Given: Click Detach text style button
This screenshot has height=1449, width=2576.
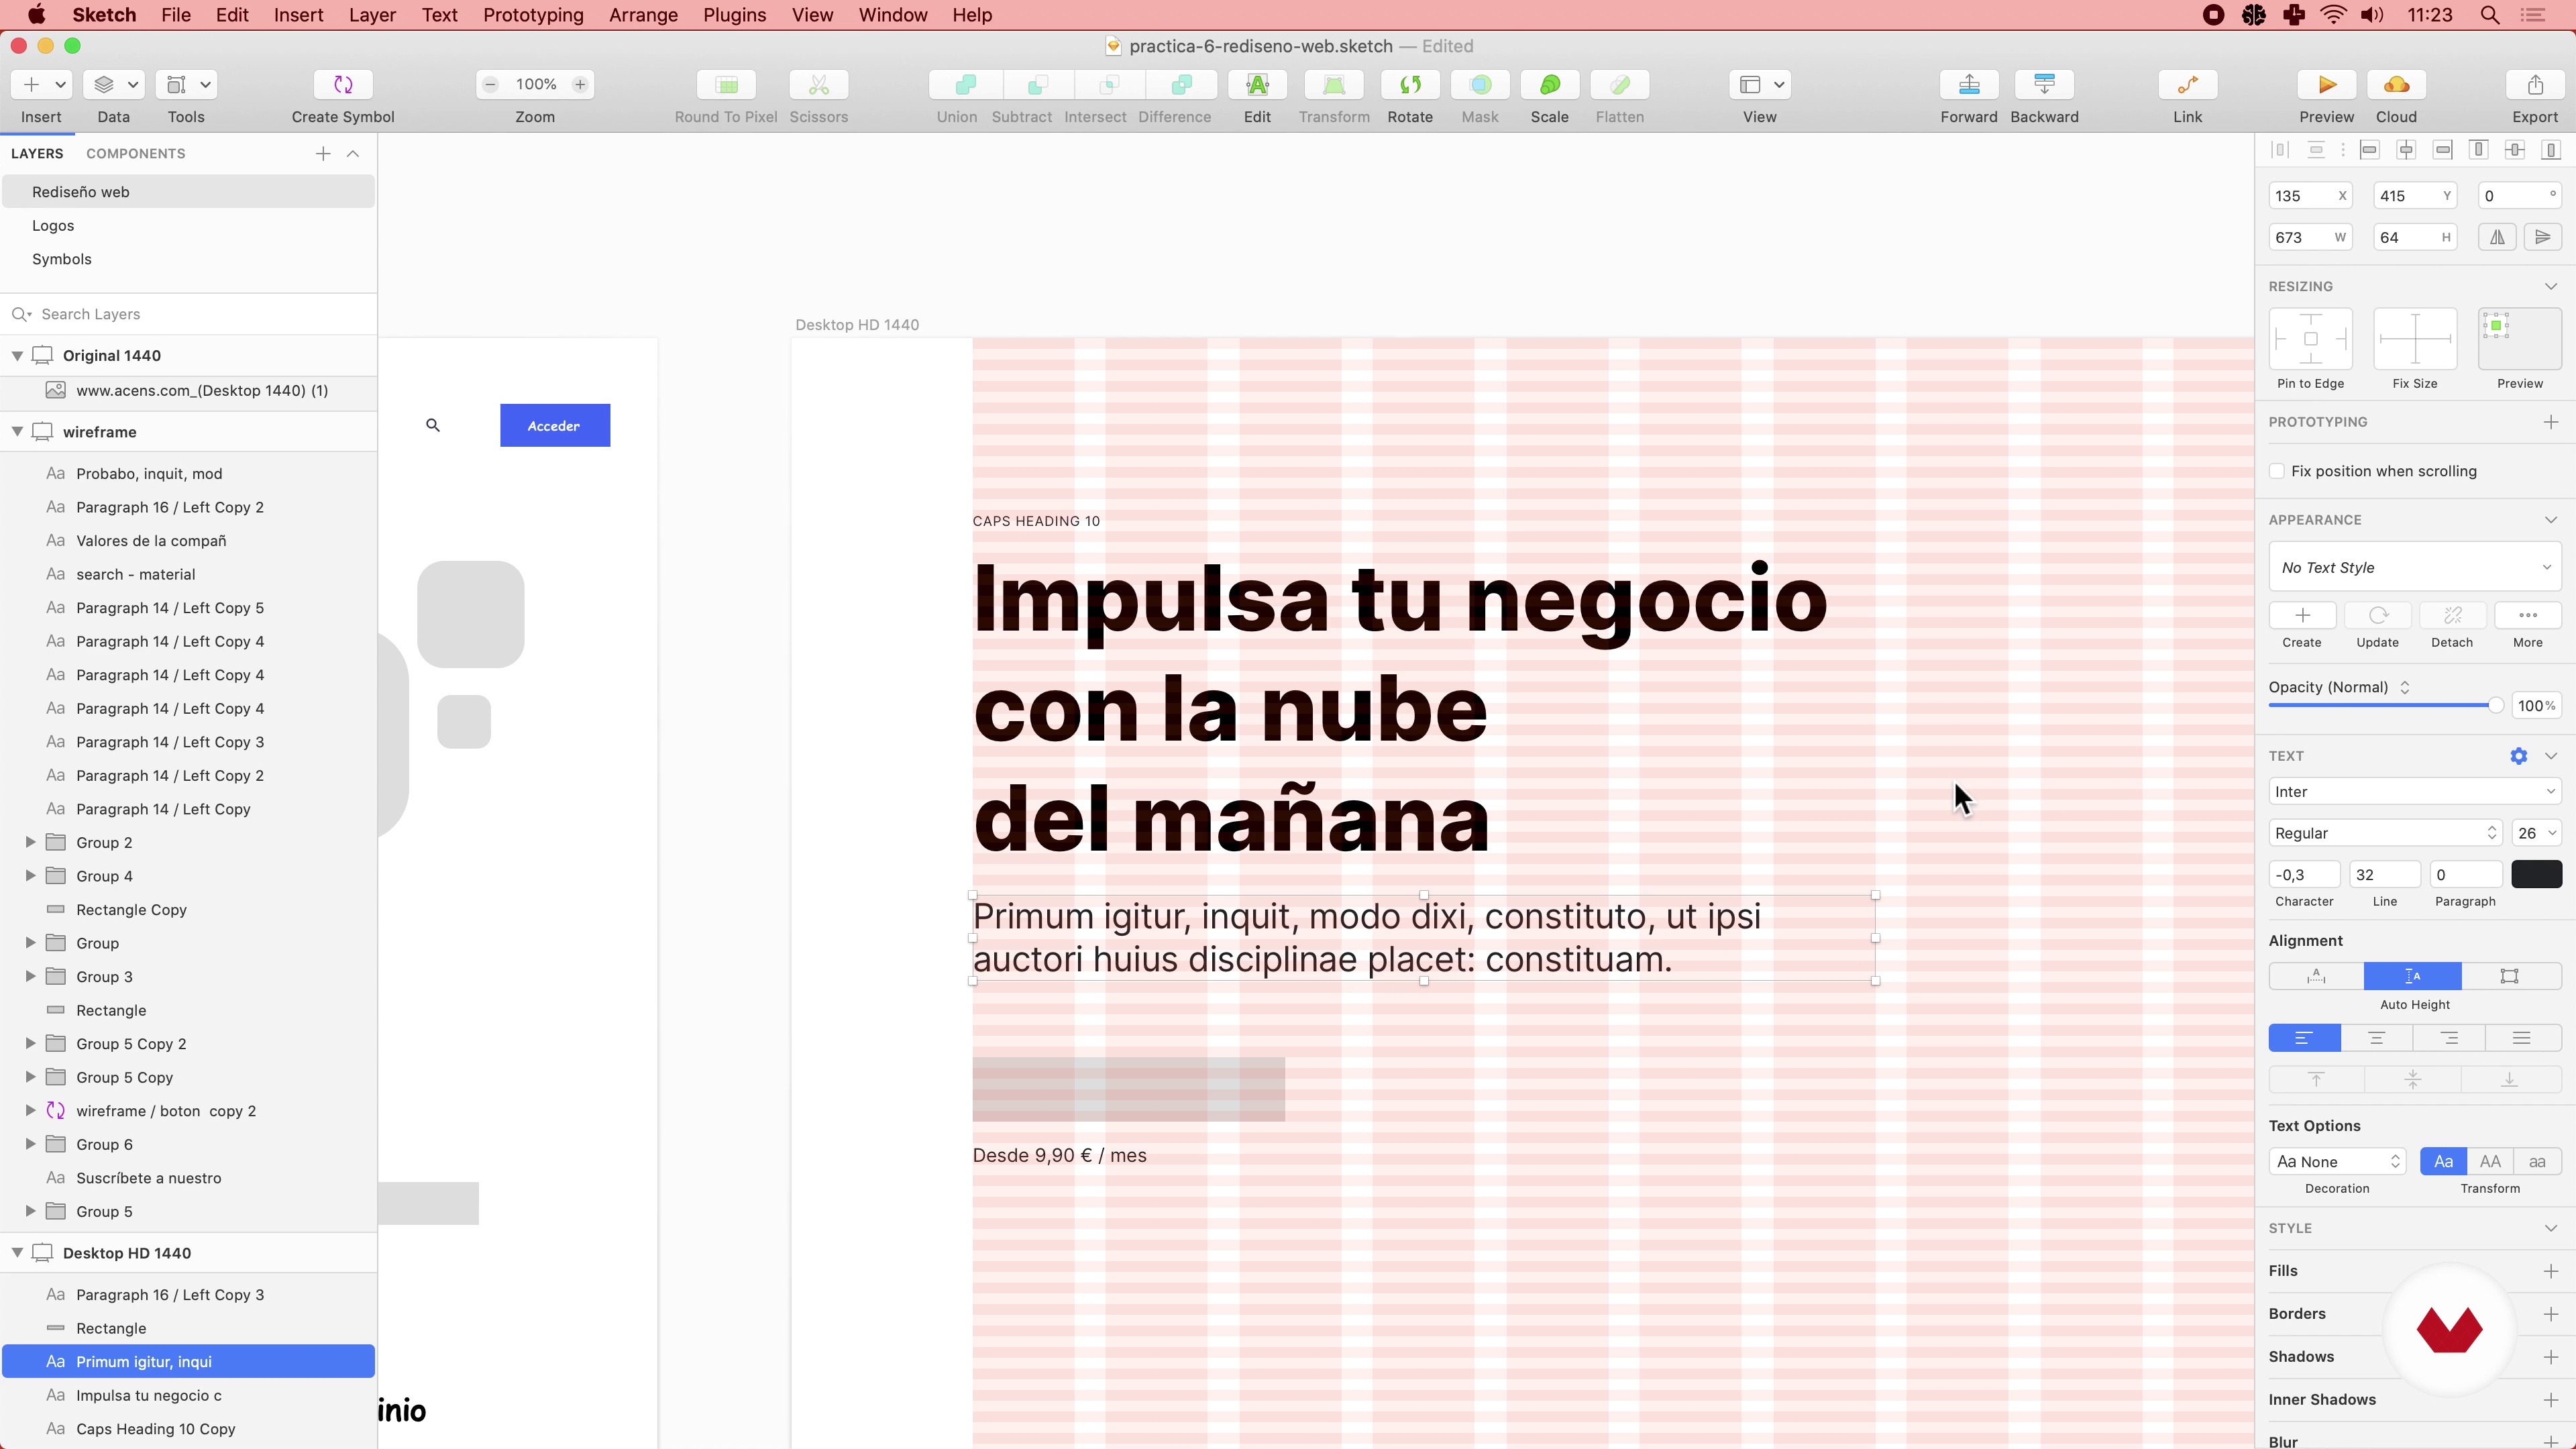Looking at the screenshot, I should (x=2452, y=615).
